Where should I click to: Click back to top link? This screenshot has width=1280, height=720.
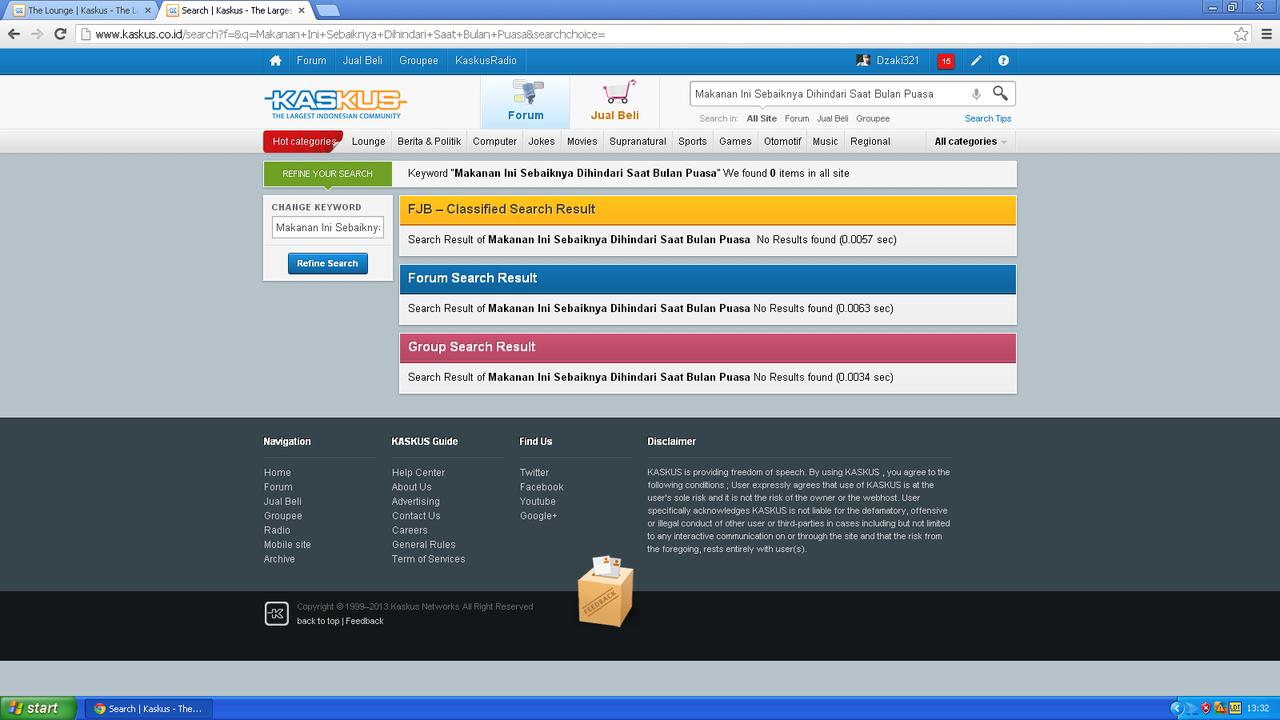coord(318,621)
